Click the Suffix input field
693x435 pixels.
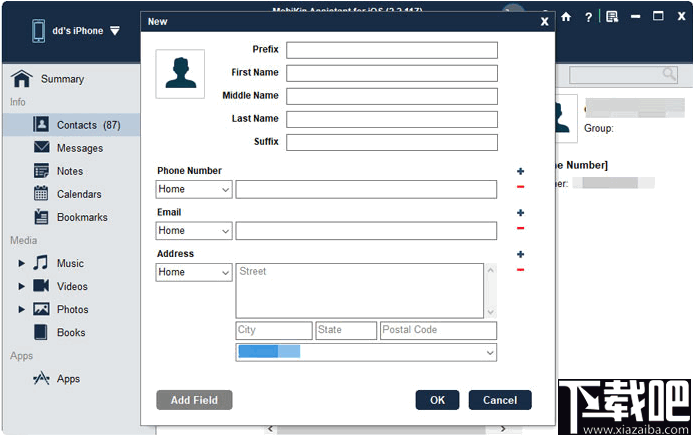(392, 142)
